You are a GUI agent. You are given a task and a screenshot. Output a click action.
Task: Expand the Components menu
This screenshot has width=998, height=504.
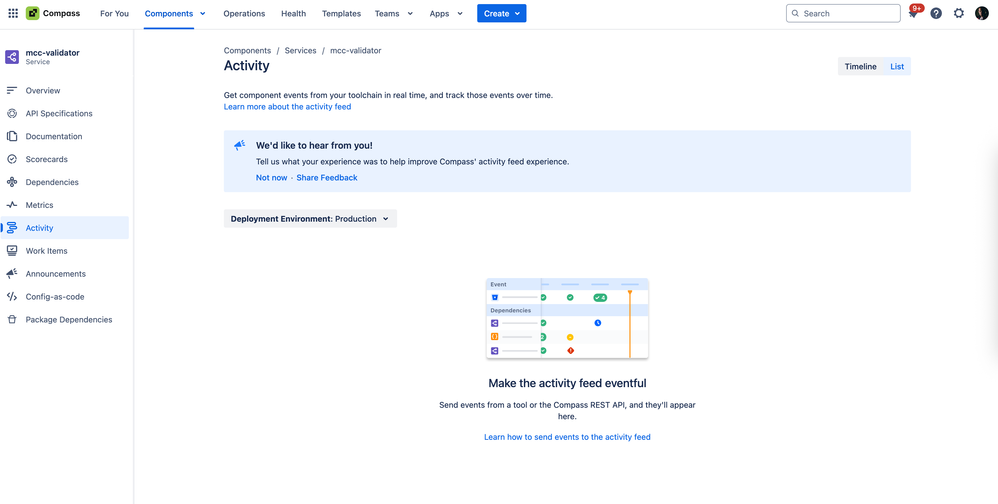click(x=175, y=14)
